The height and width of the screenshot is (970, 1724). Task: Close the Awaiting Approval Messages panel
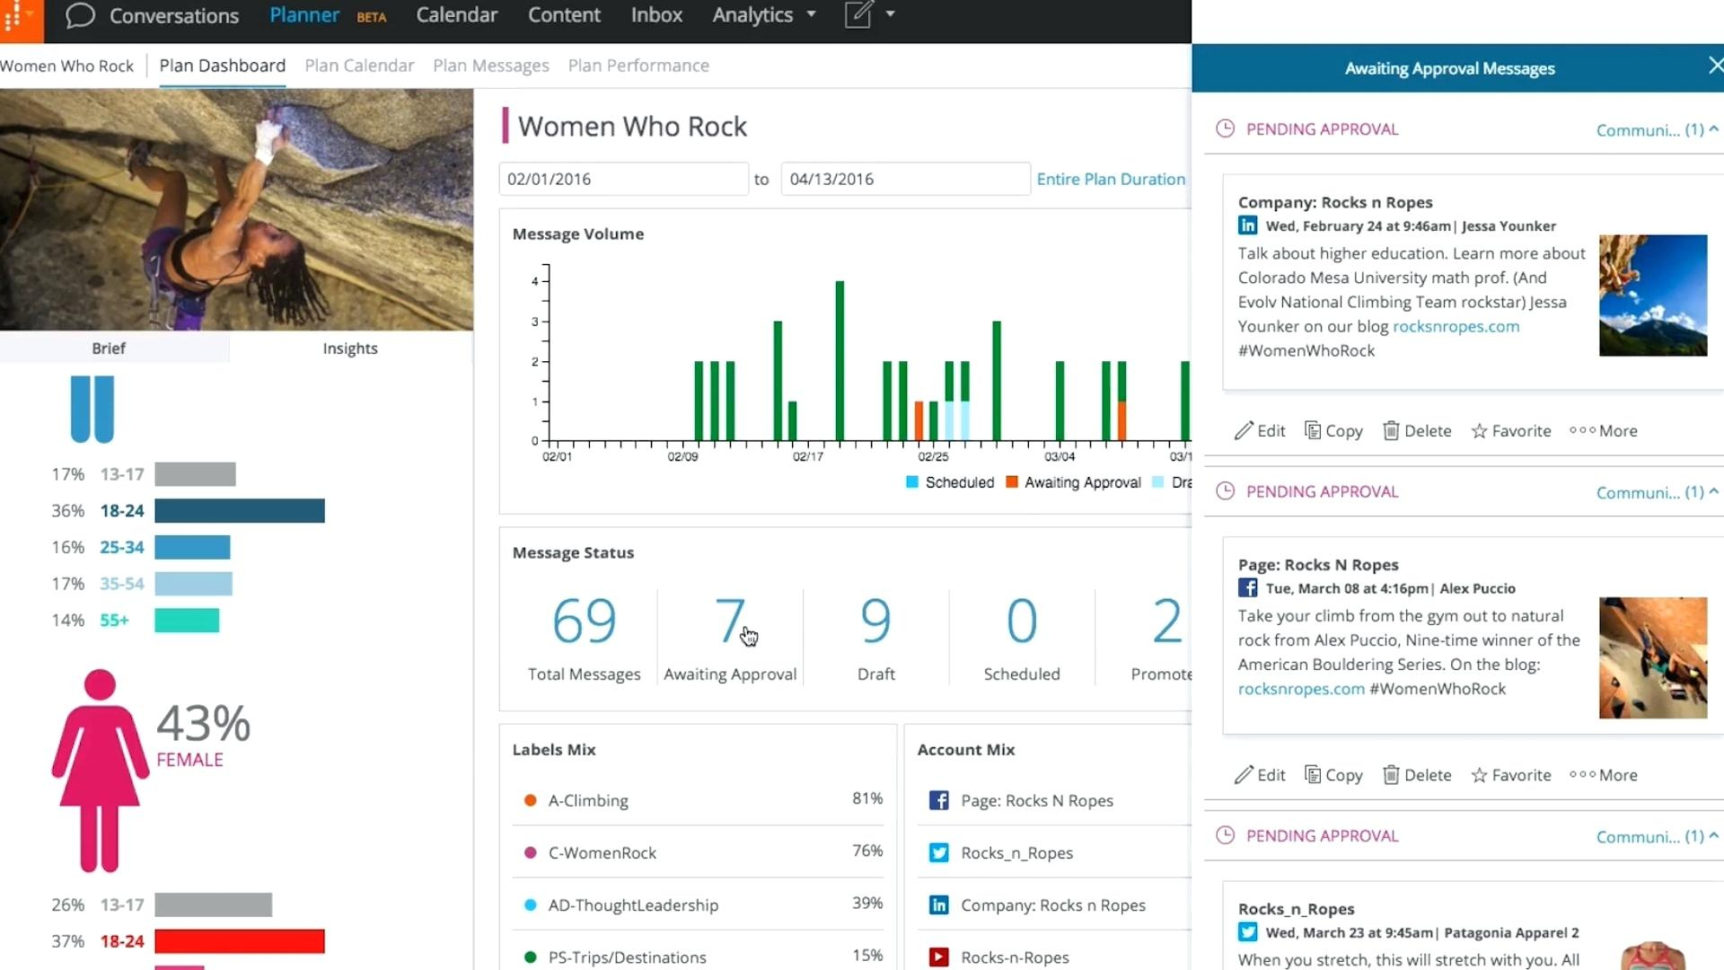[x=1715, y=66]
